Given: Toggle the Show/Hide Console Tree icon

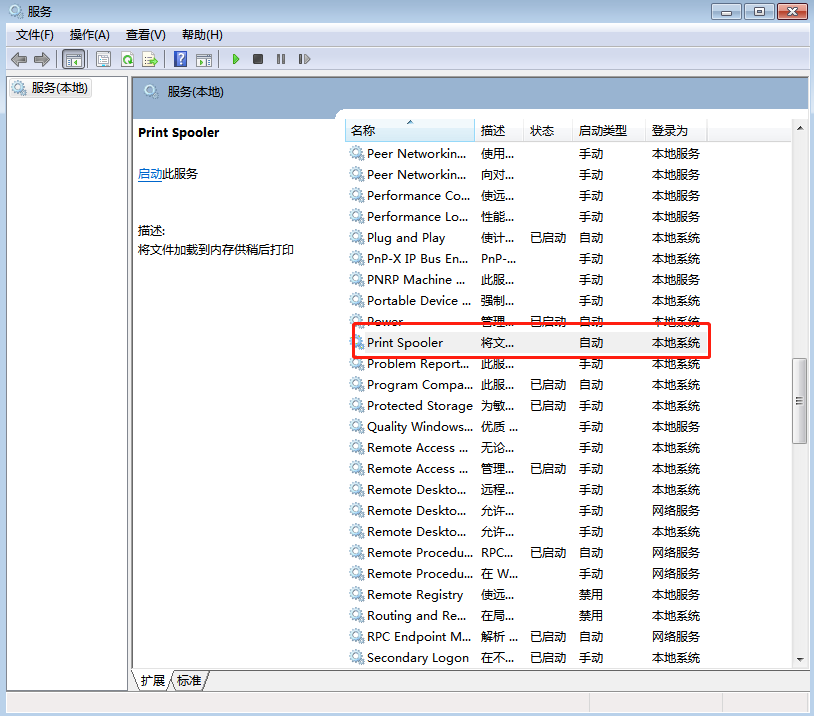Looking at the screenshot, I should pyautogui.click(x=73, y=59).
